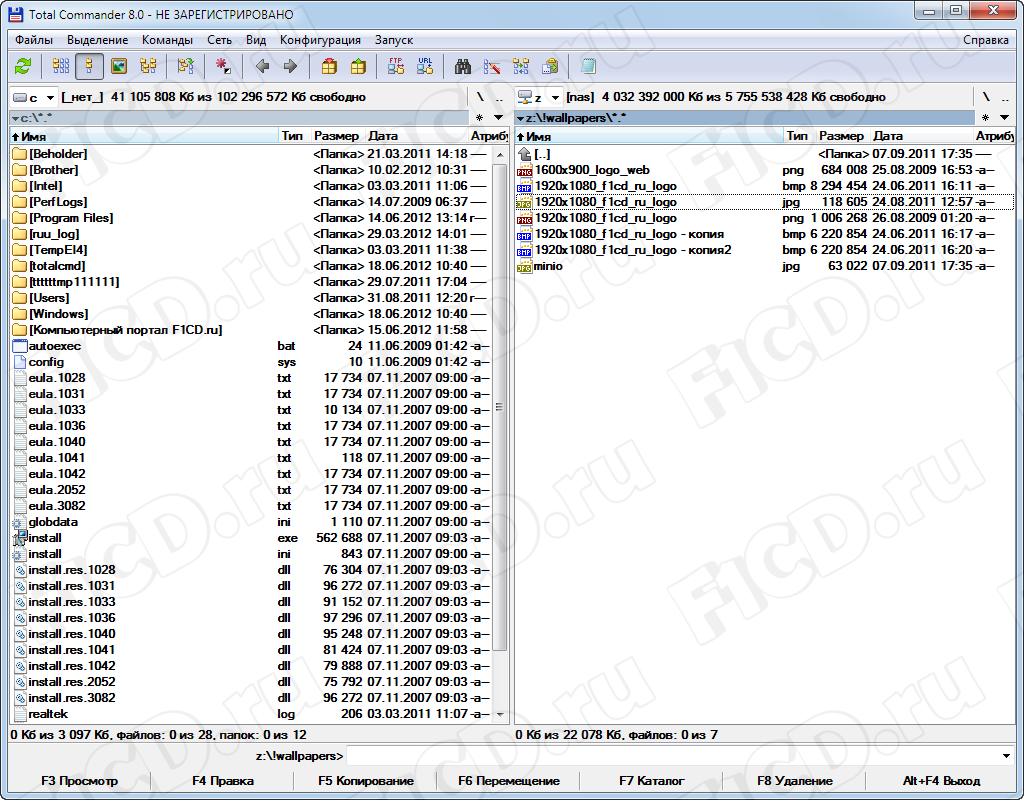The height and width of the screenshot is (800, 1024).
Task: Launch the multi-rename tool icon
Action: [x=492, y=66]
